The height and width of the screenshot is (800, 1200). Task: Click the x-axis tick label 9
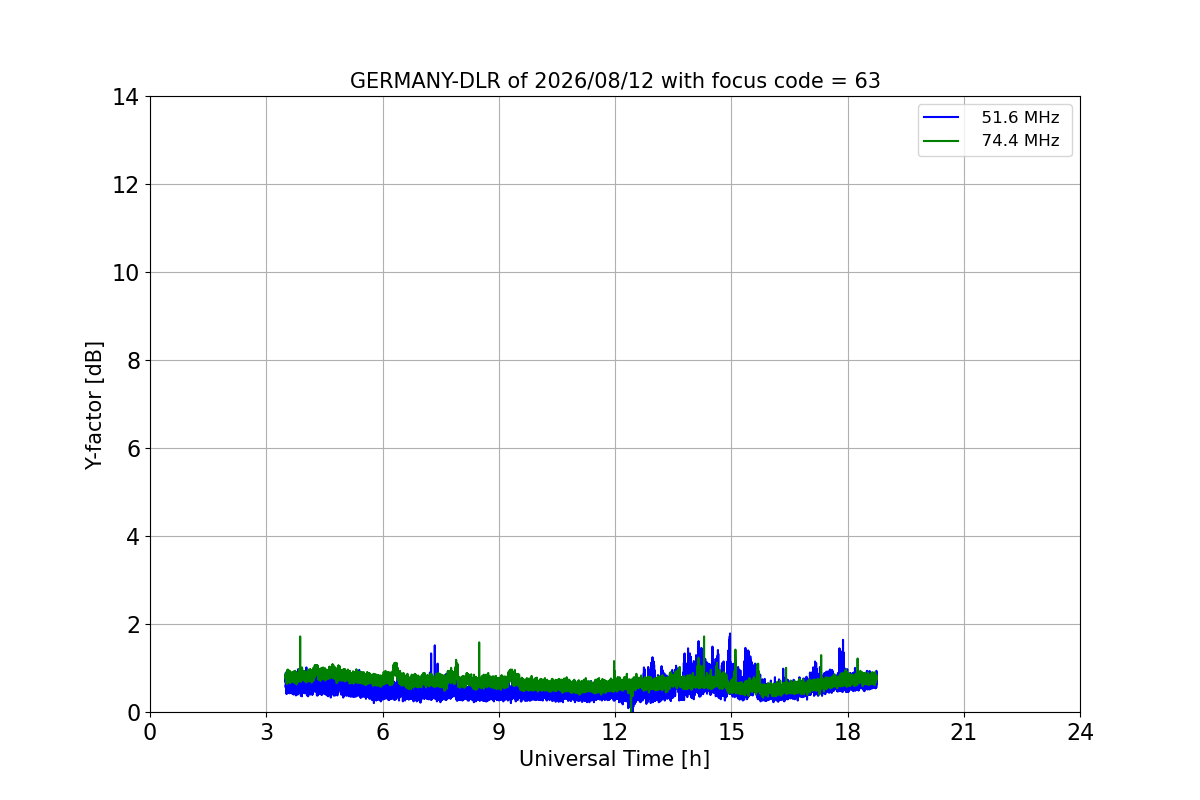tap(499, 732)
